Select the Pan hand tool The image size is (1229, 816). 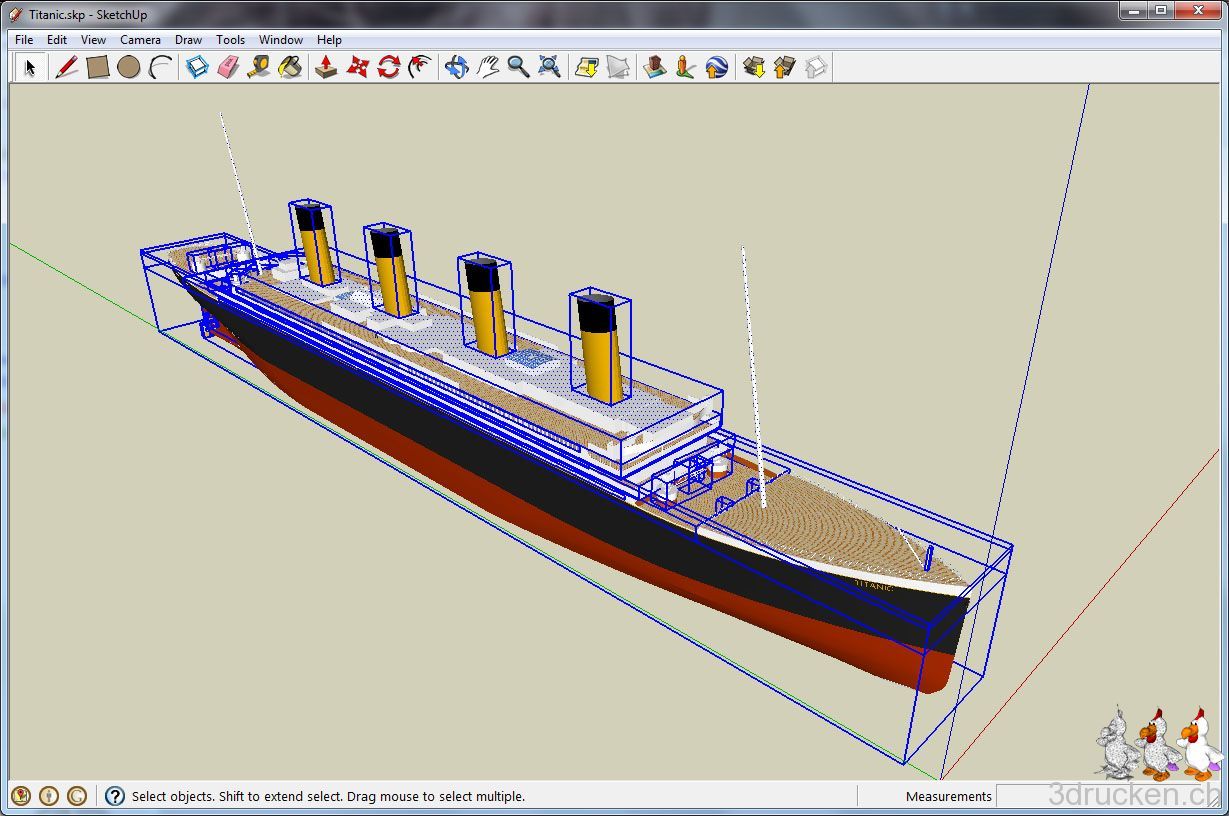(x=487, y=67)
